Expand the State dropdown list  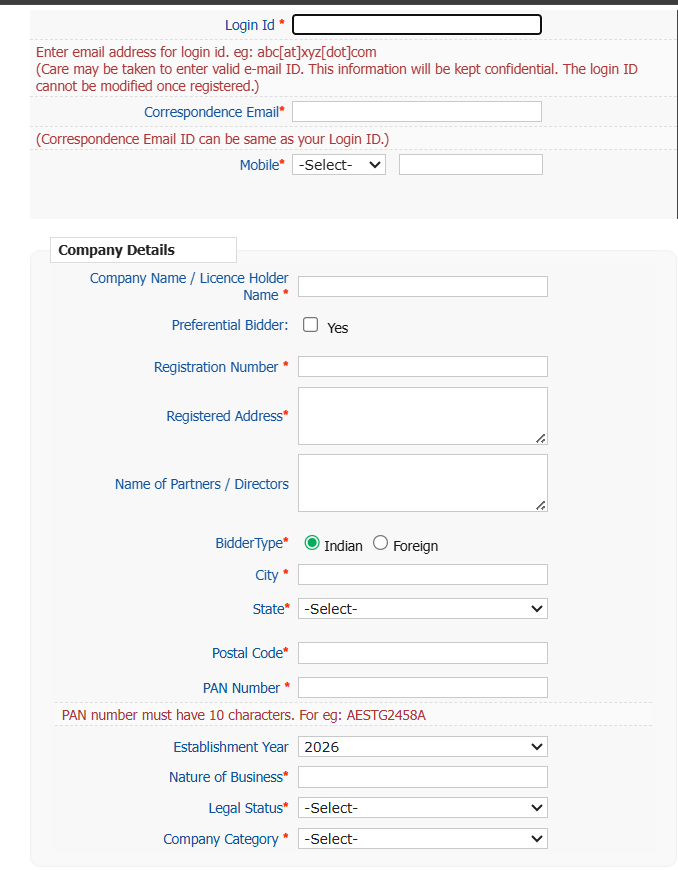tap(422, 609)
